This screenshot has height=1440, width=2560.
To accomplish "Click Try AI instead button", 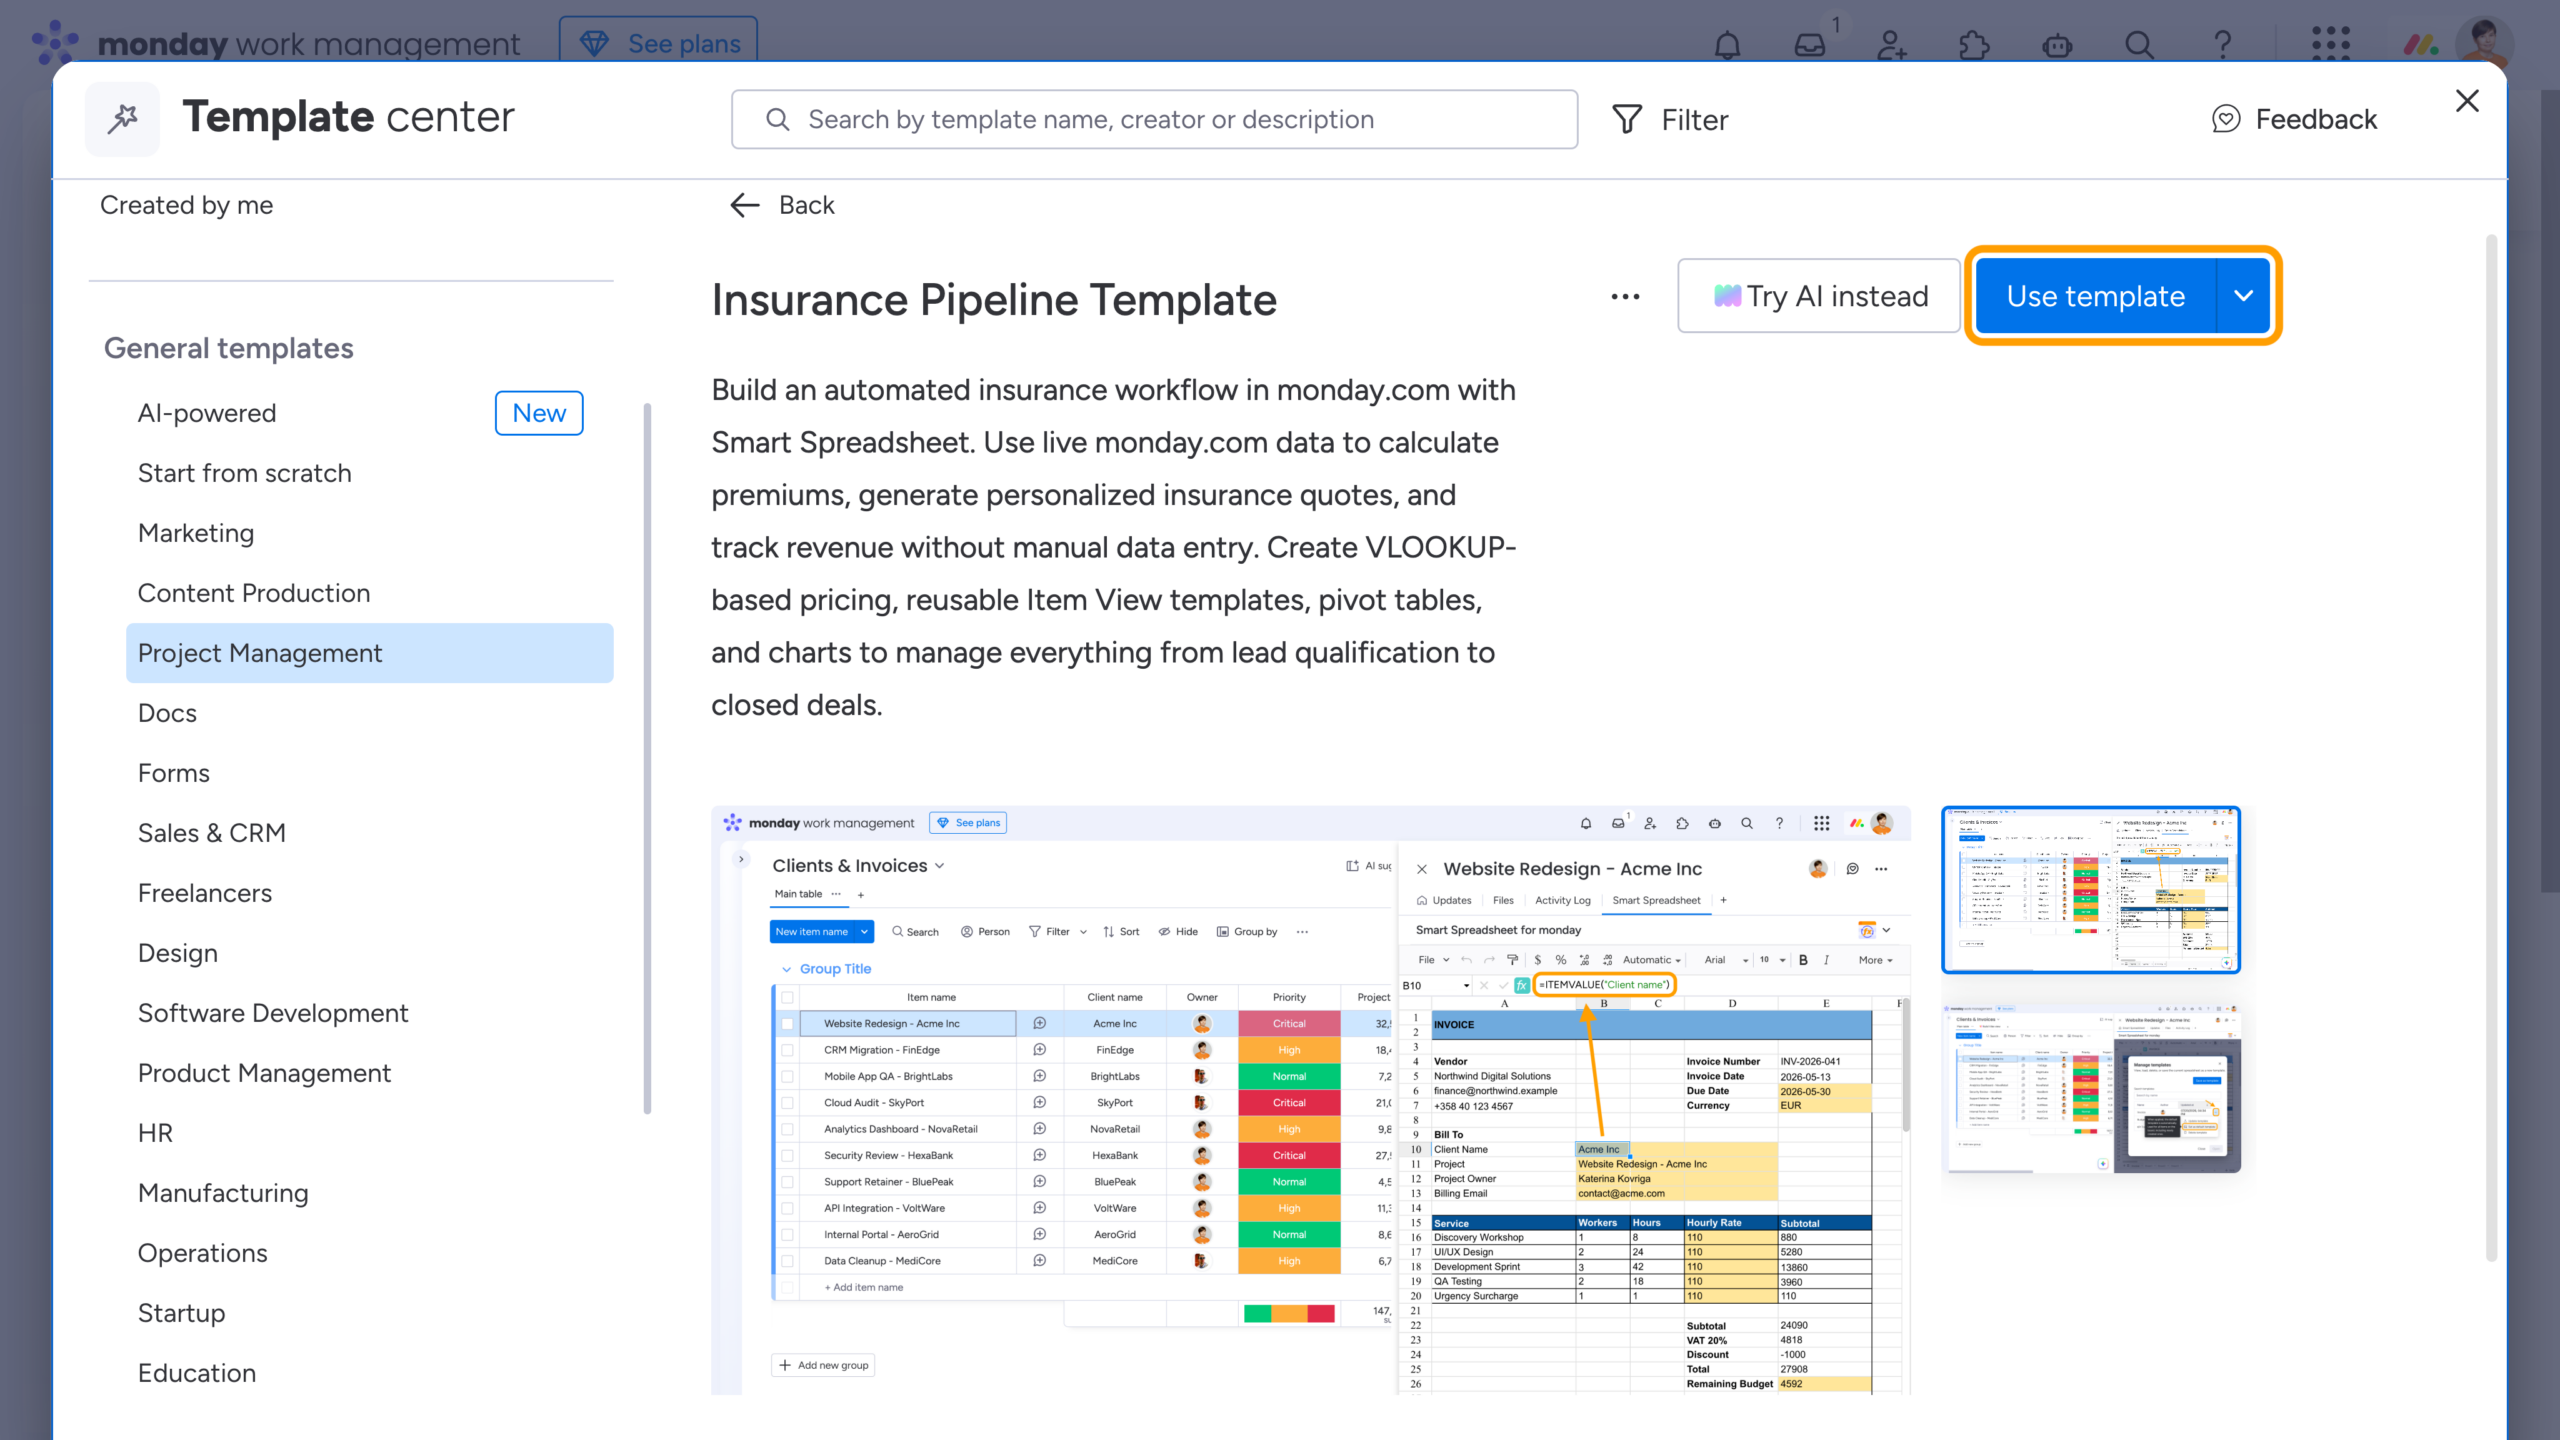I will pyautogui.click(x=1819, y=296).
